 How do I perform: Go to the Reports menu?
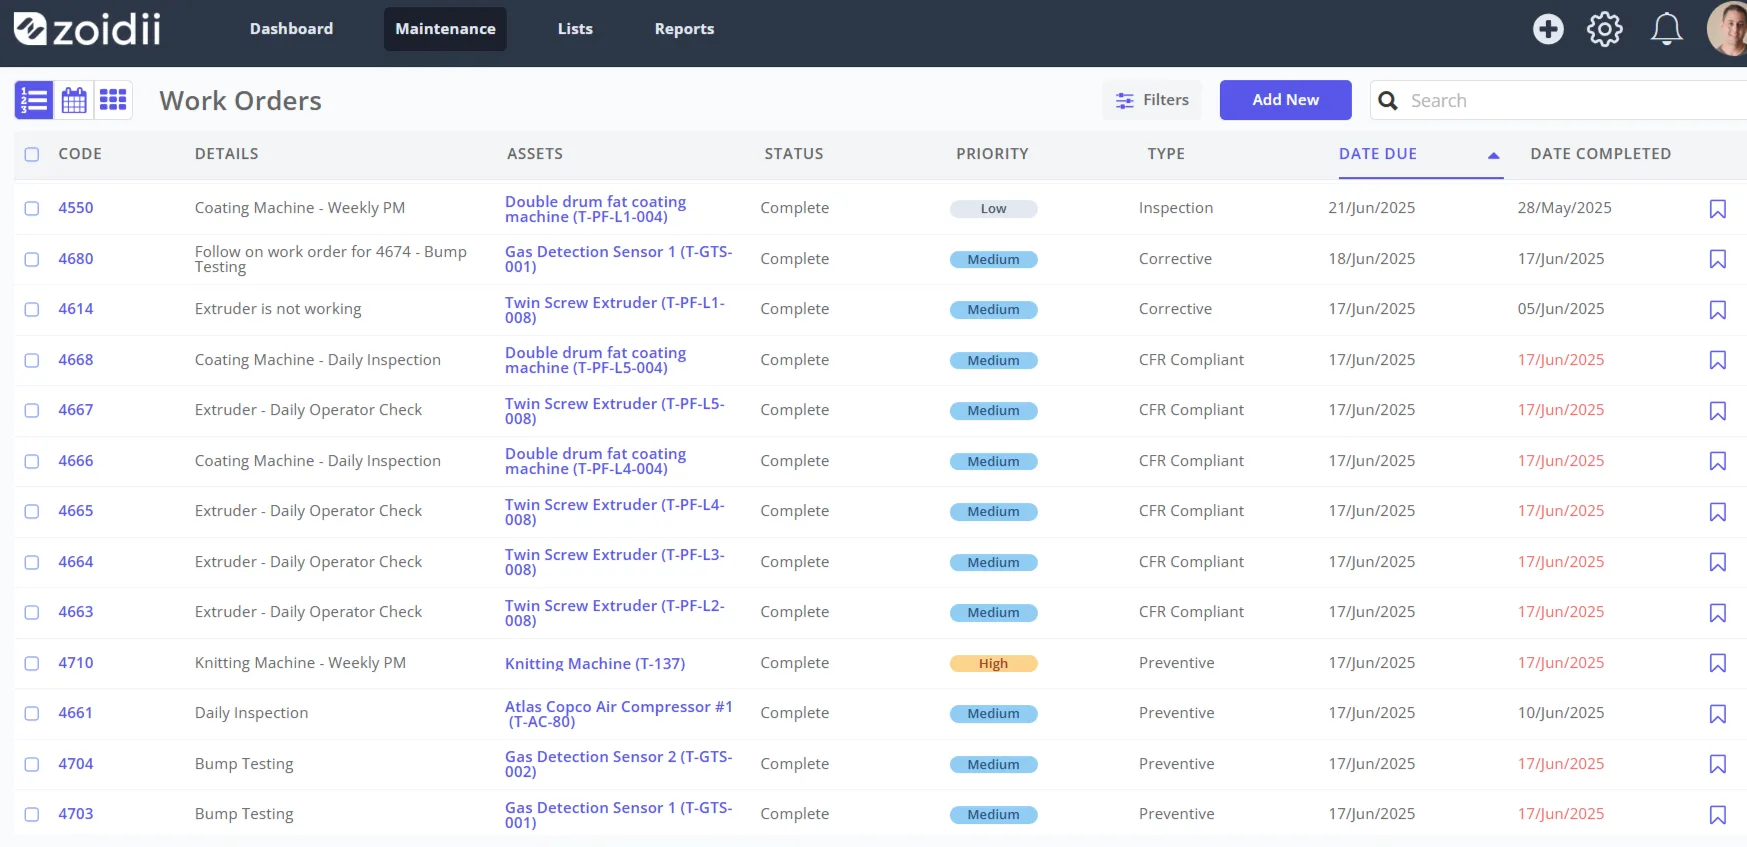click(684, 29)
